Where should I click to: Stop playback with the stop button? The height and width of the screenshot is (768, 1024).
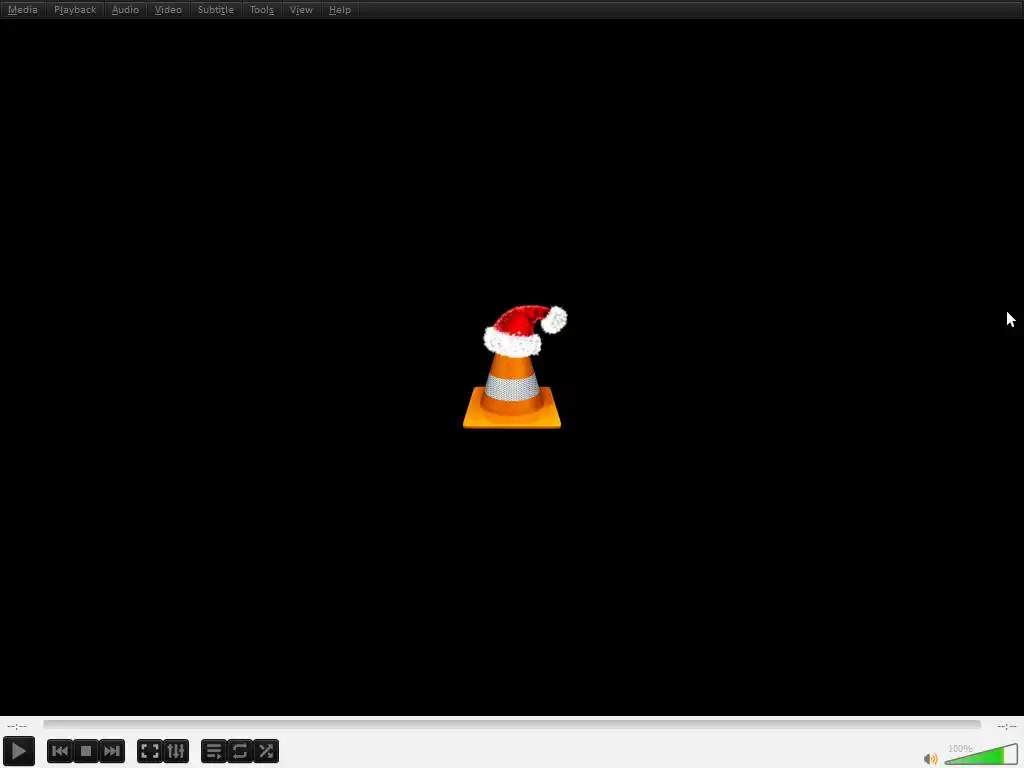pyautogui.click(x=86, y=751)
